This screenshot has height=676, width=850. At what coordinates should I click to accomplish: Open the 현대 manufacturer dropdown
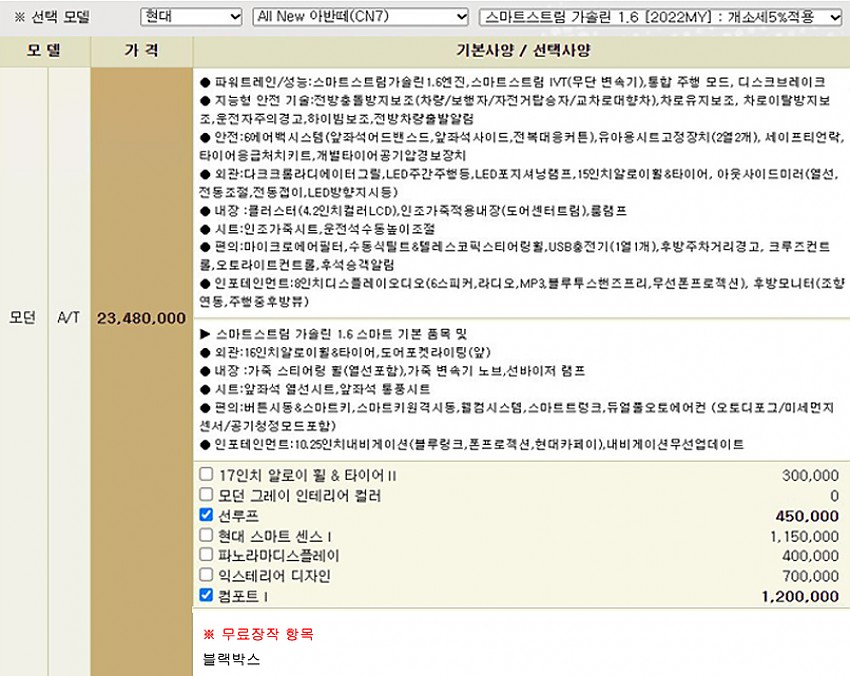[x=190, y=17]
